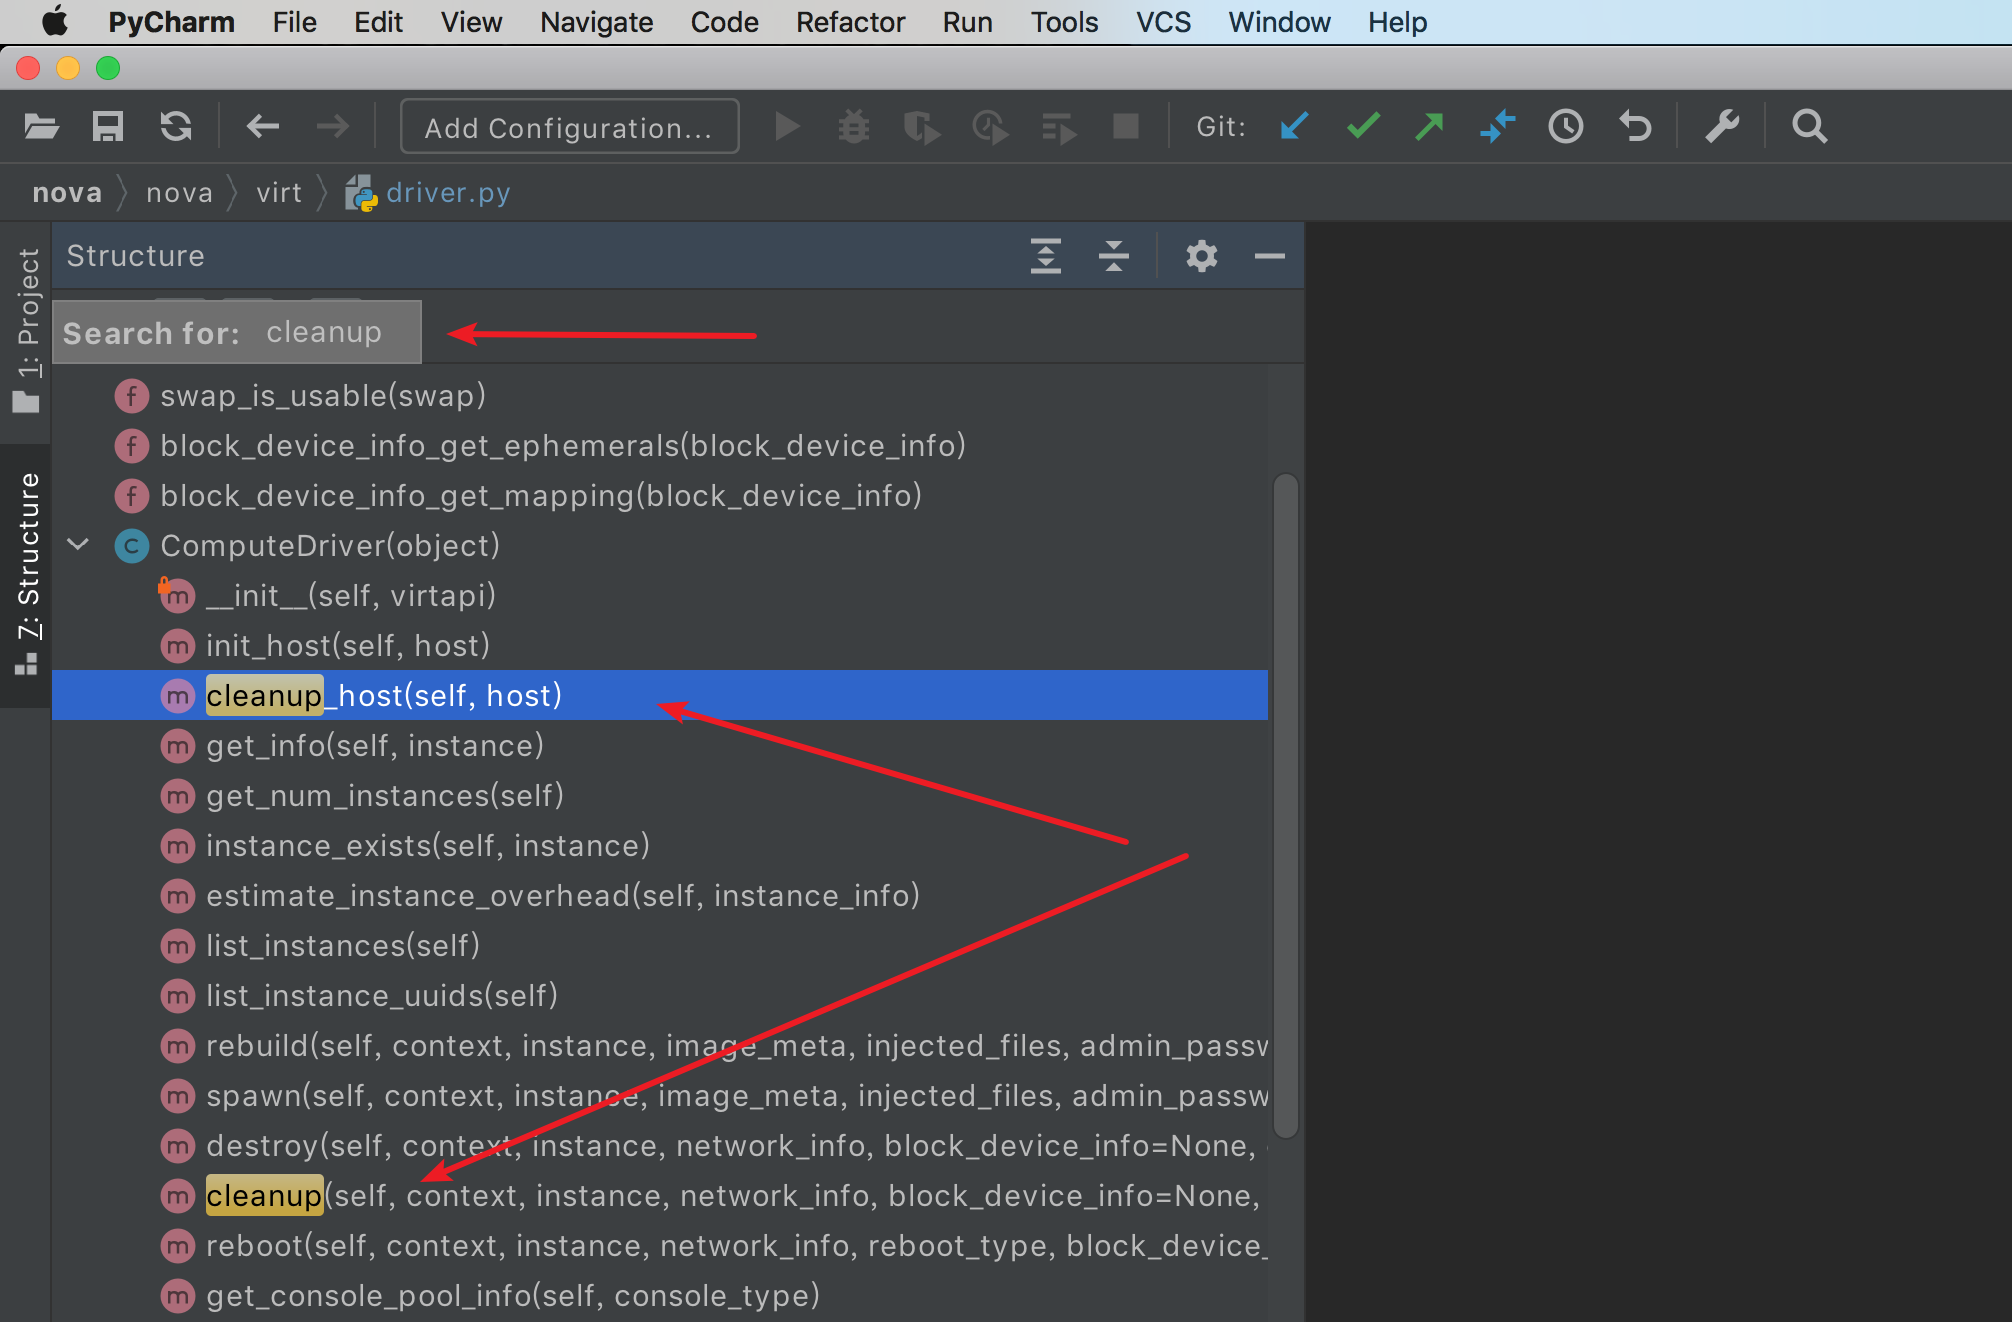
Task: Click the Save All floppy icon
Action: coord(108,127)
